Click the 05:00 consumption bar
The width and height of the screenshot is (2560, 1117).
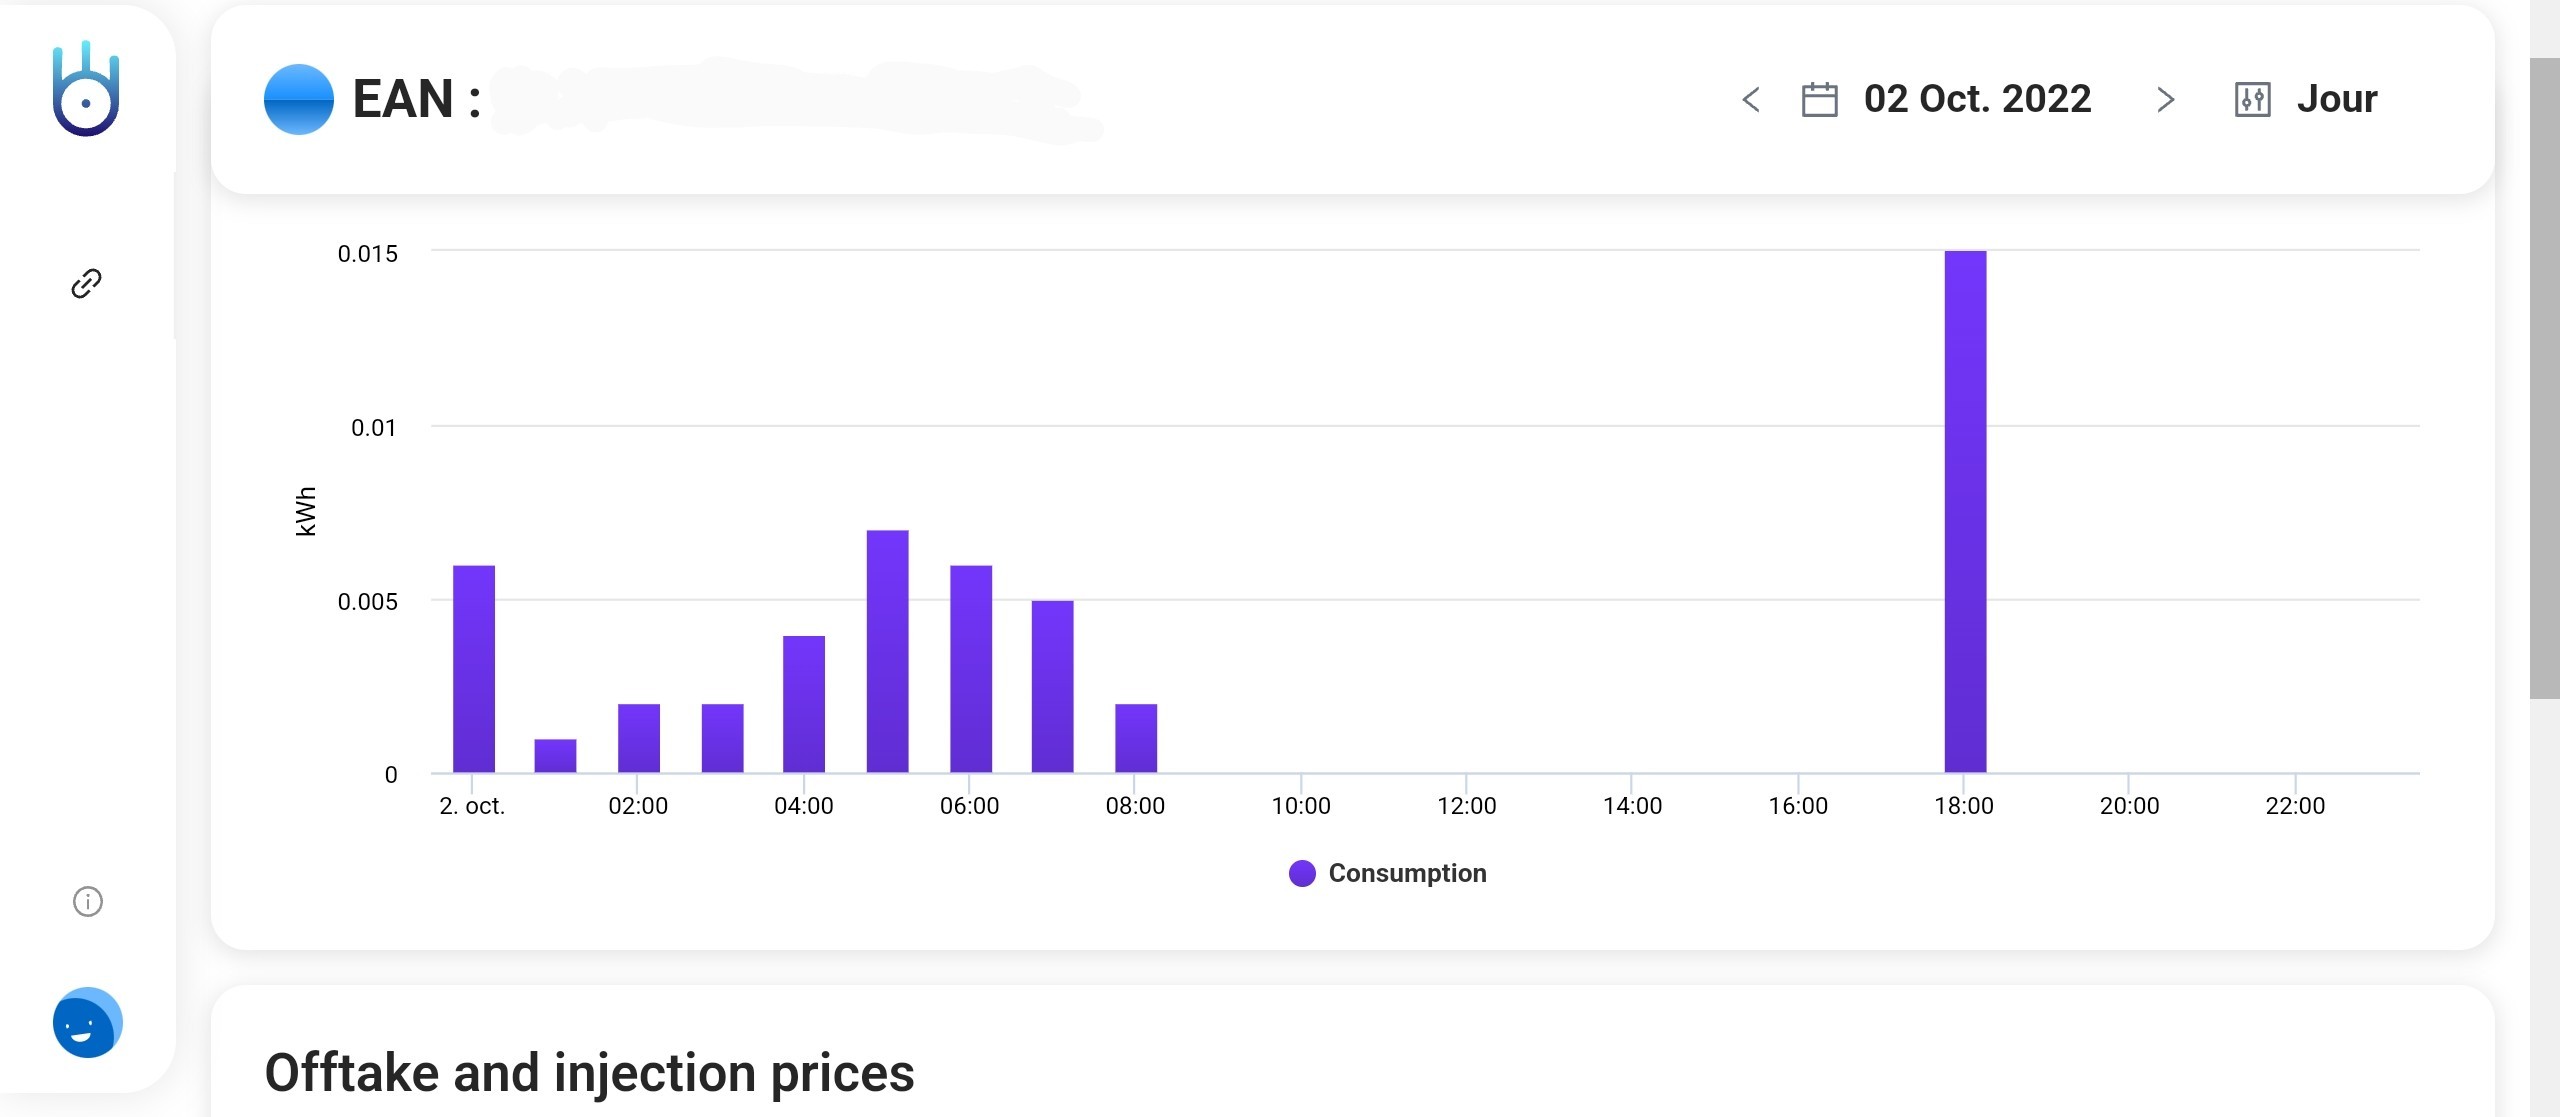tap(887, 650)
